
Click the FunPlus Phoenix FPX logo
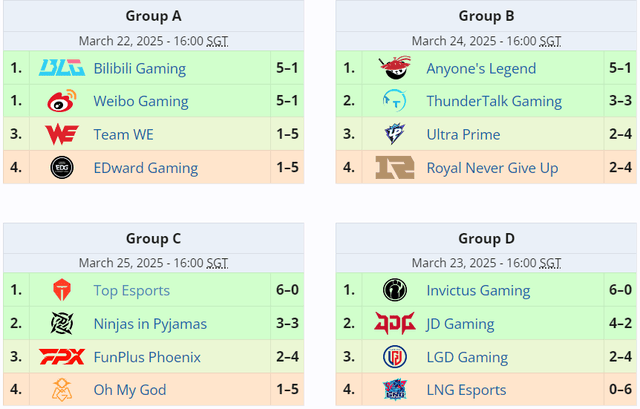[62, 357]
